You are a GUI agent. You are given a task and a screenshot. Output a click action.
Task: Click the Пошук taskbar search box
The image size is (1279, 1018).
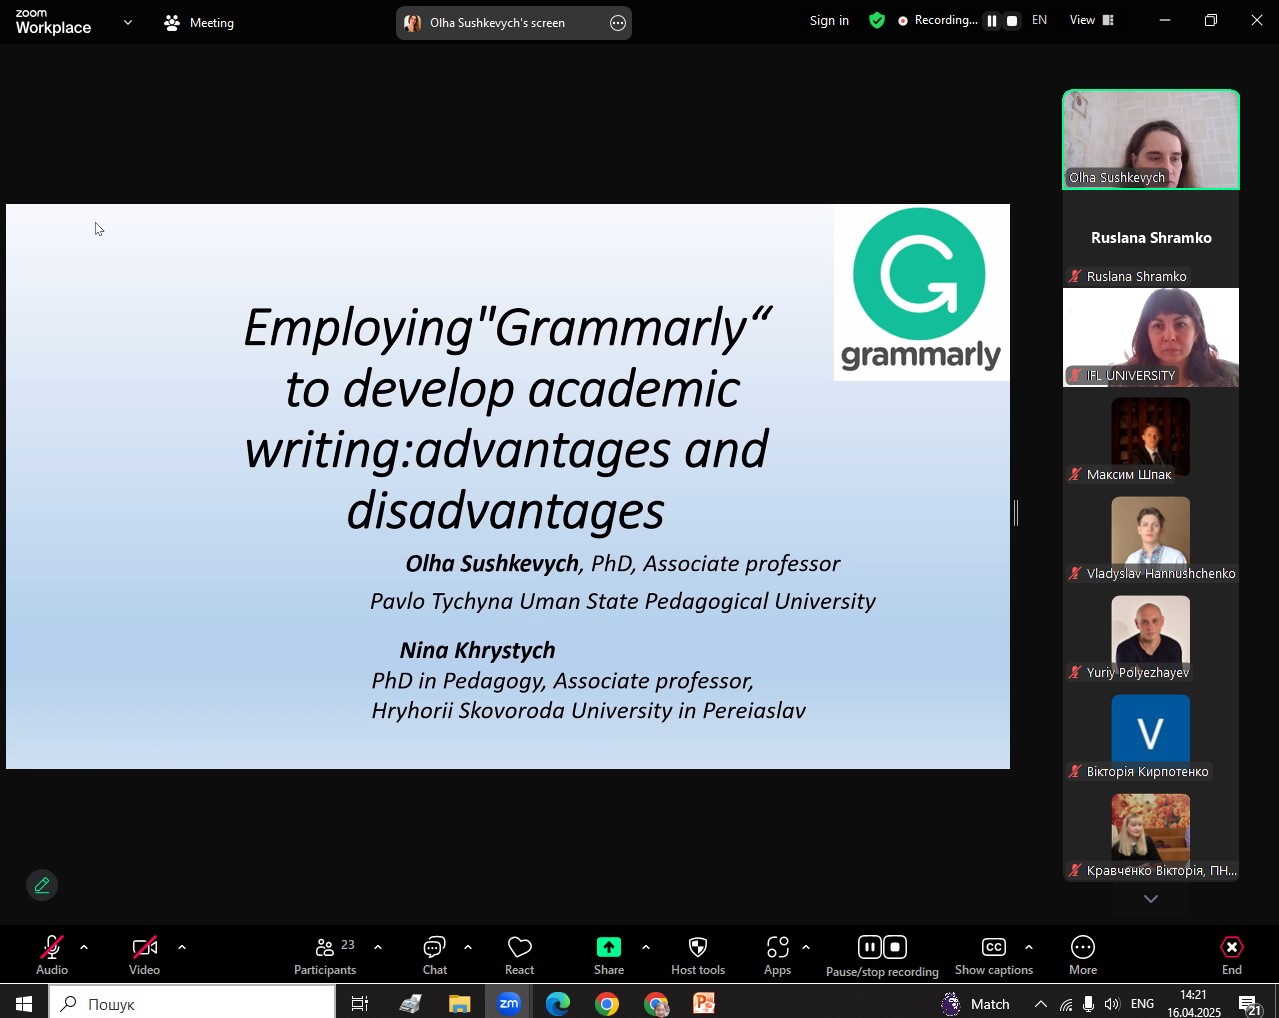(192, 1003)
